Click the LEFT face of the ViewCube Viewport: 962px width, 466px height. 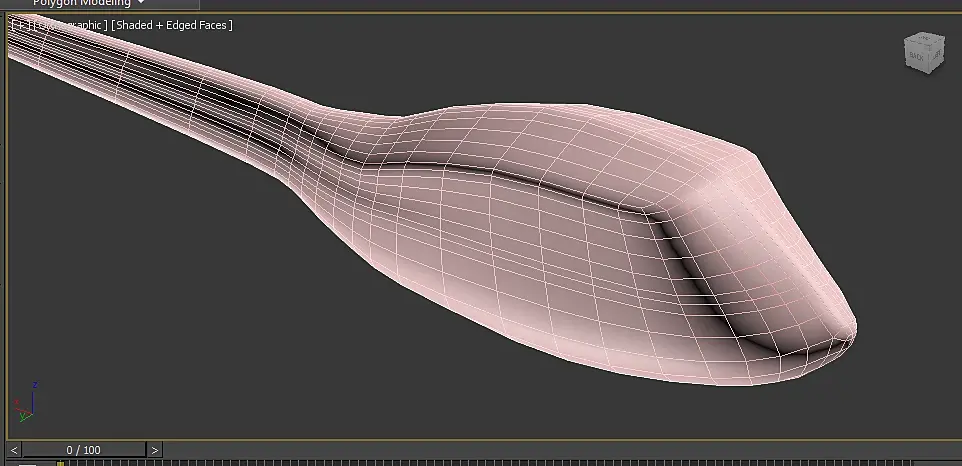coord(937,54)
